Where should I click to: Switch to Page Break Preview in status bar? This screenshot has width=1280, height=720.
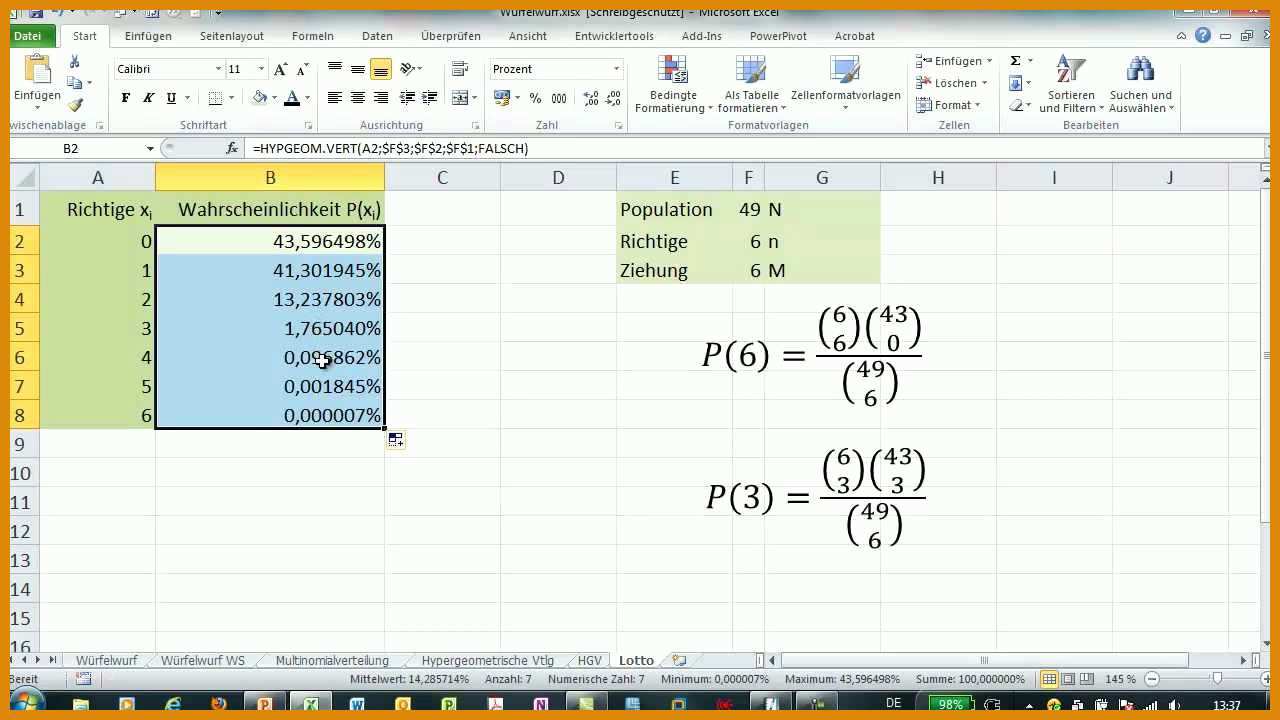point(1087,679)
